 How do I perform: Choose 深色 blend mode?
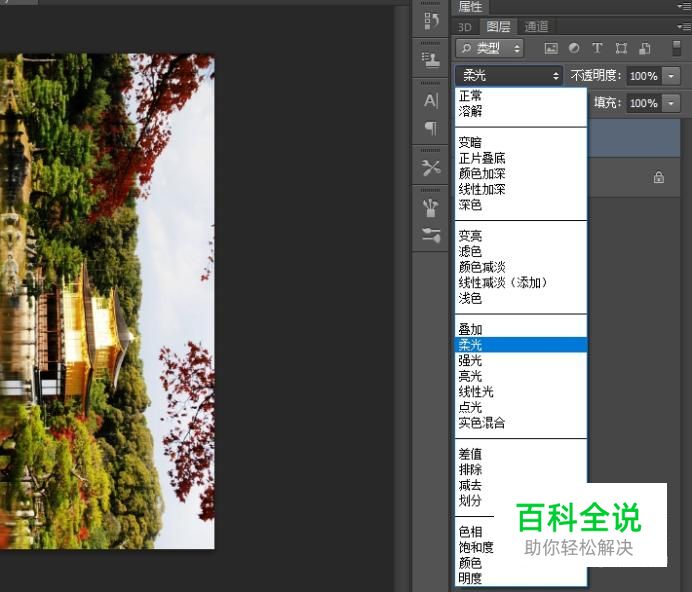coord(521,205)
